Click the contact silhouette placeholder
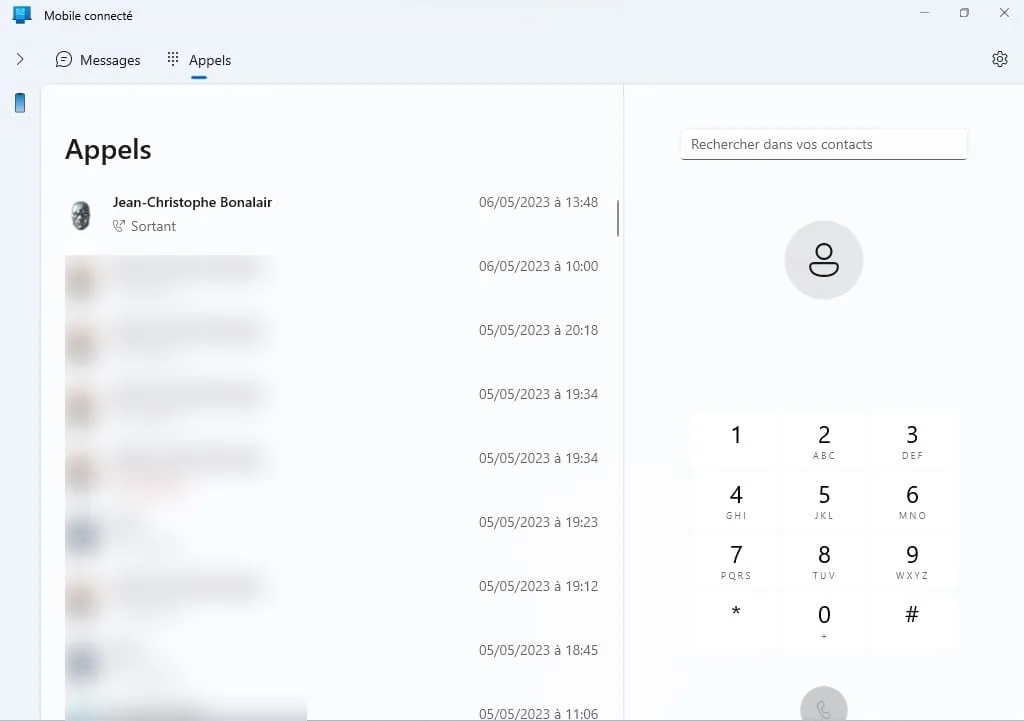Image resolution: width=1024 pixels, height=721 pixels. point(822,259)
